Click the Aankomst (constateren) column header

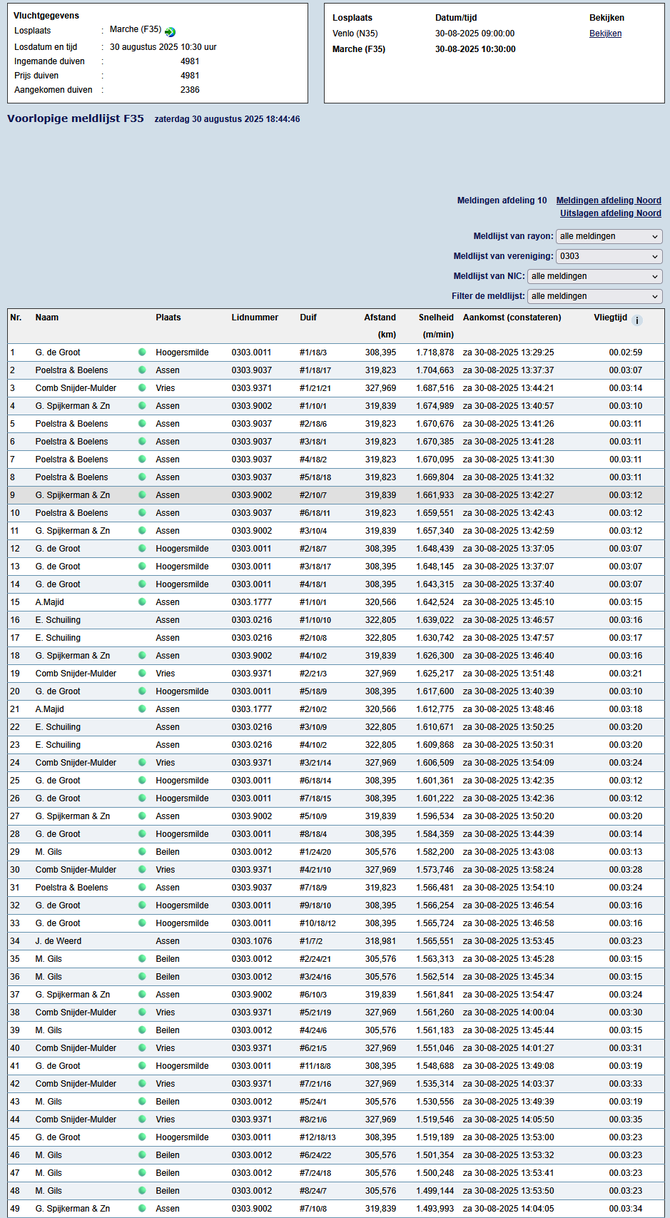pos(512,317)
